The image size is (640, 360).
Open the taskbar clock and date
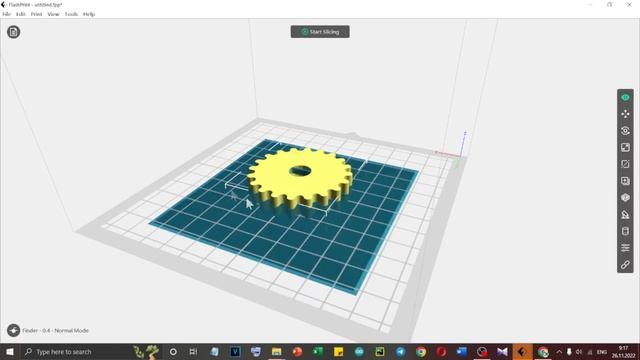623,352
